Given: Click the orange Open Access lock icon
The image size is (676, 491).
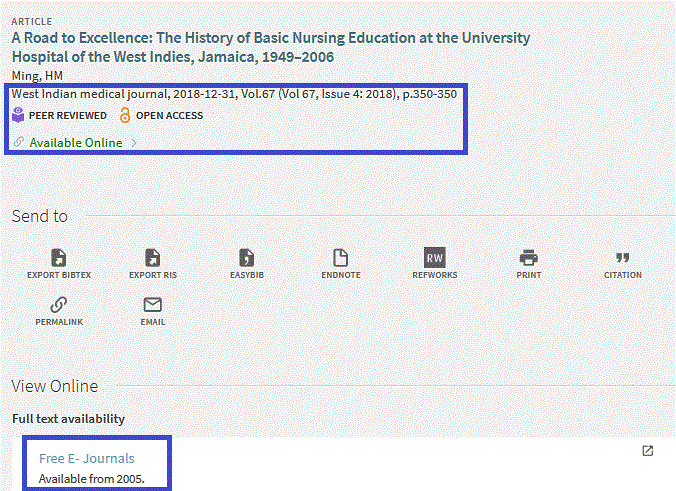Looking at the screenshot, I should 125,115.
